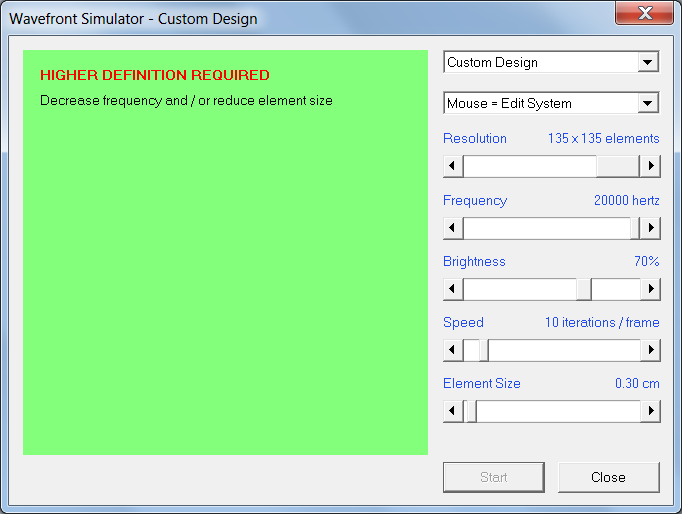Increase Element Size with the right arrow
This screenshot has width=682, height=514.
650,411
